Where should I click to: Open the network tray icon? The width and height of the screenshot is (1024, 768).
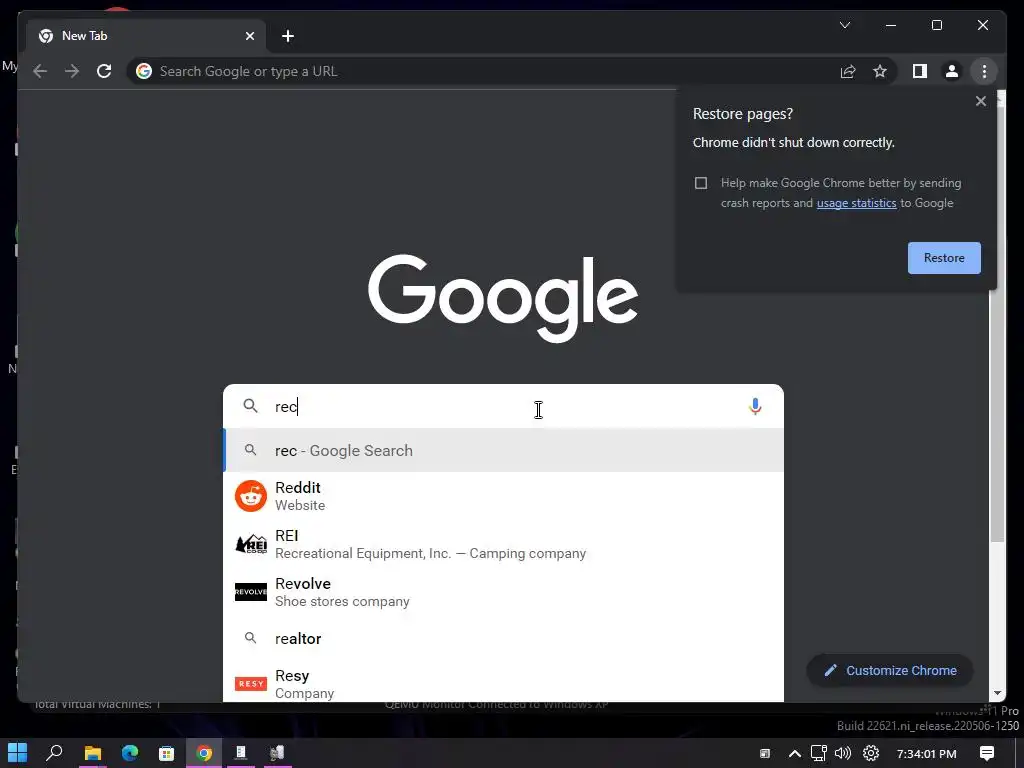[x=818, y=754]
